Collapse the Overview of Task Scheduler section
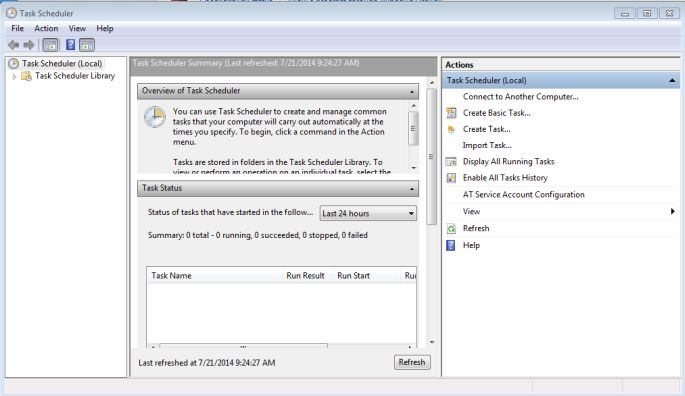Screen dimensions: 685x396 coord(412,91)
